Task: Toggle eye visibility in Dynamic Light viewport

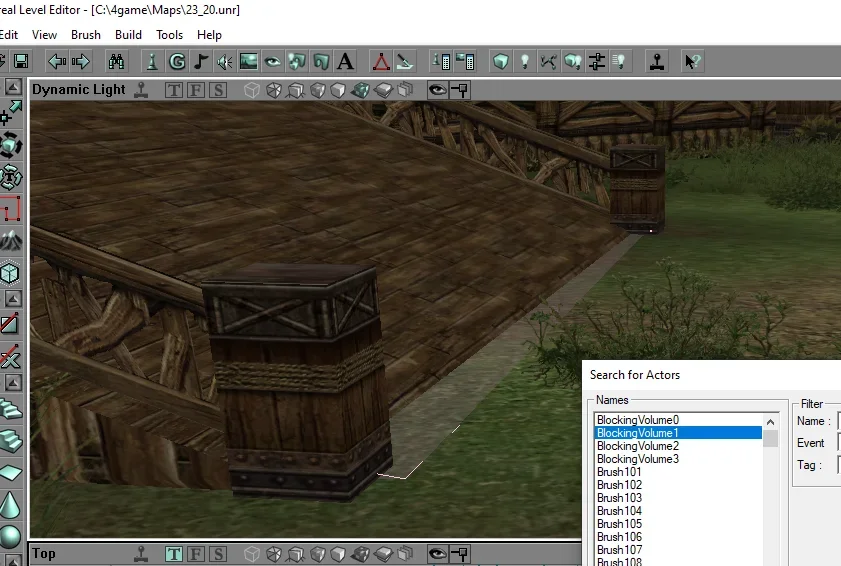Action: 438,90
